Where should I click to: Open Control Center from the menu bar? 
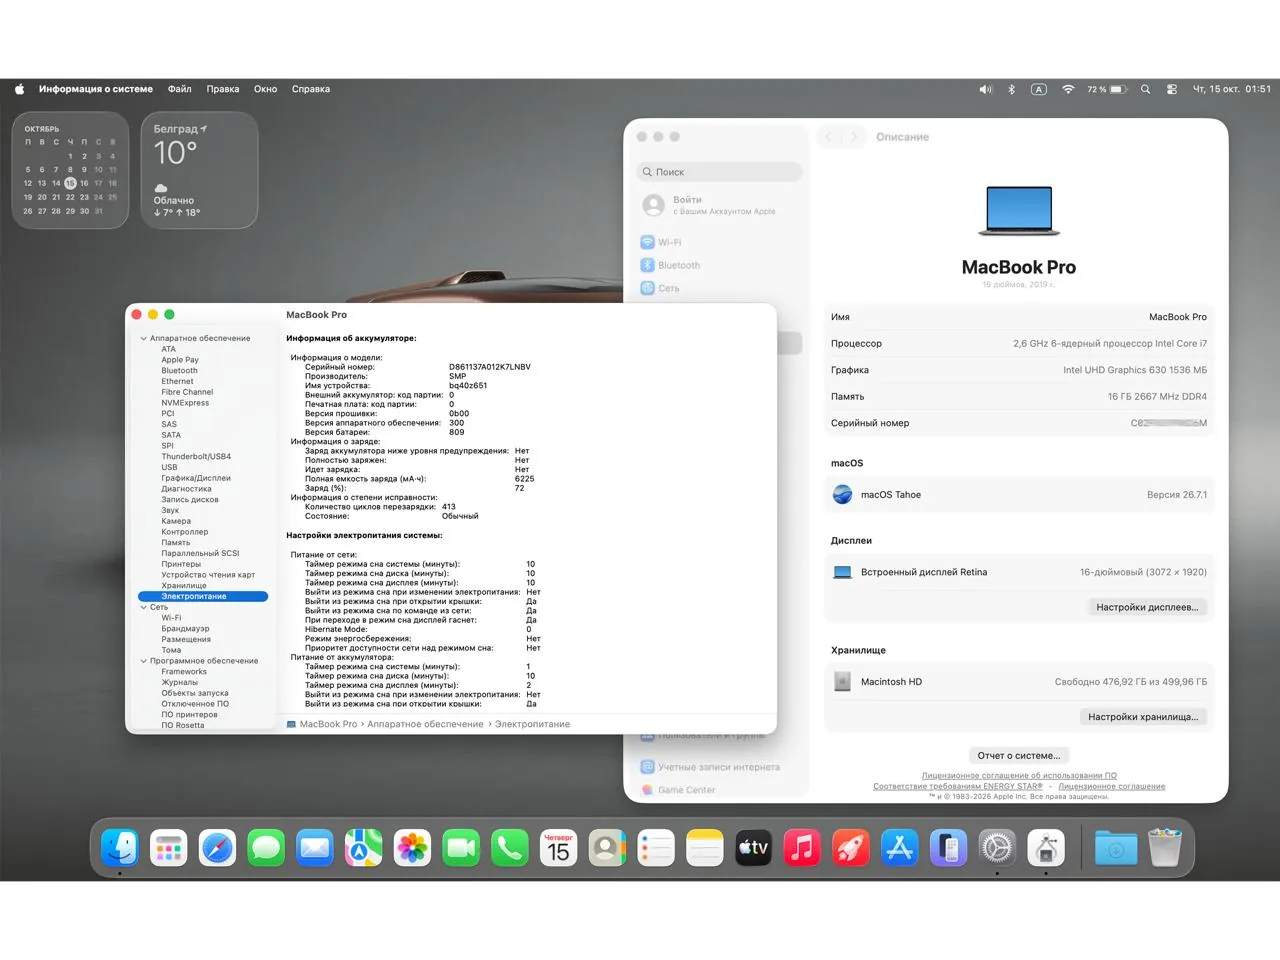point(1172,89)
